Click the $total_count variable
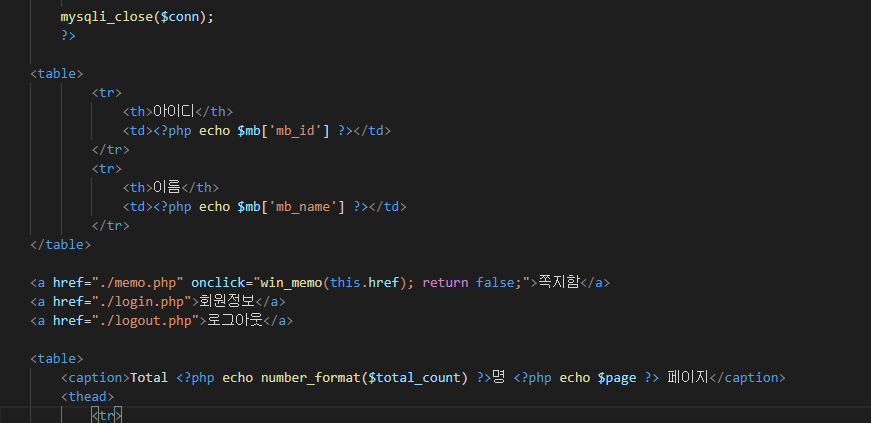871x423 pixels. click(414, 377)
